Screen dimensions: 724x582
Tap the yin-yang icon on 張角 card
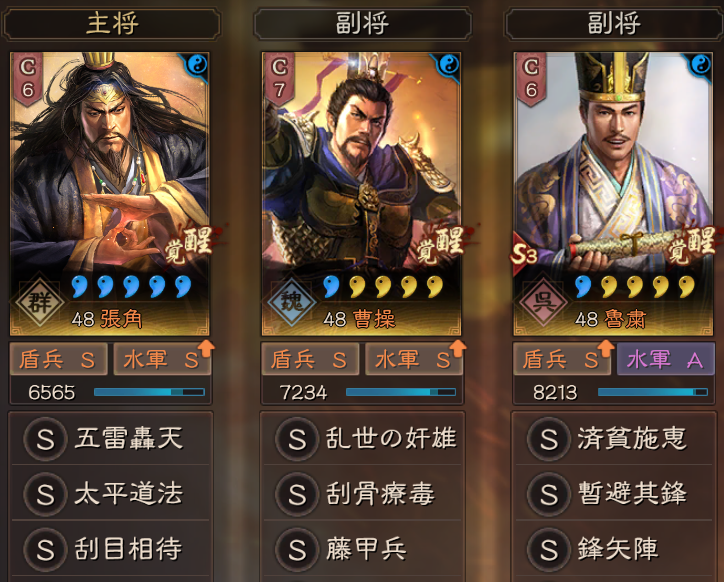[197, 65]
